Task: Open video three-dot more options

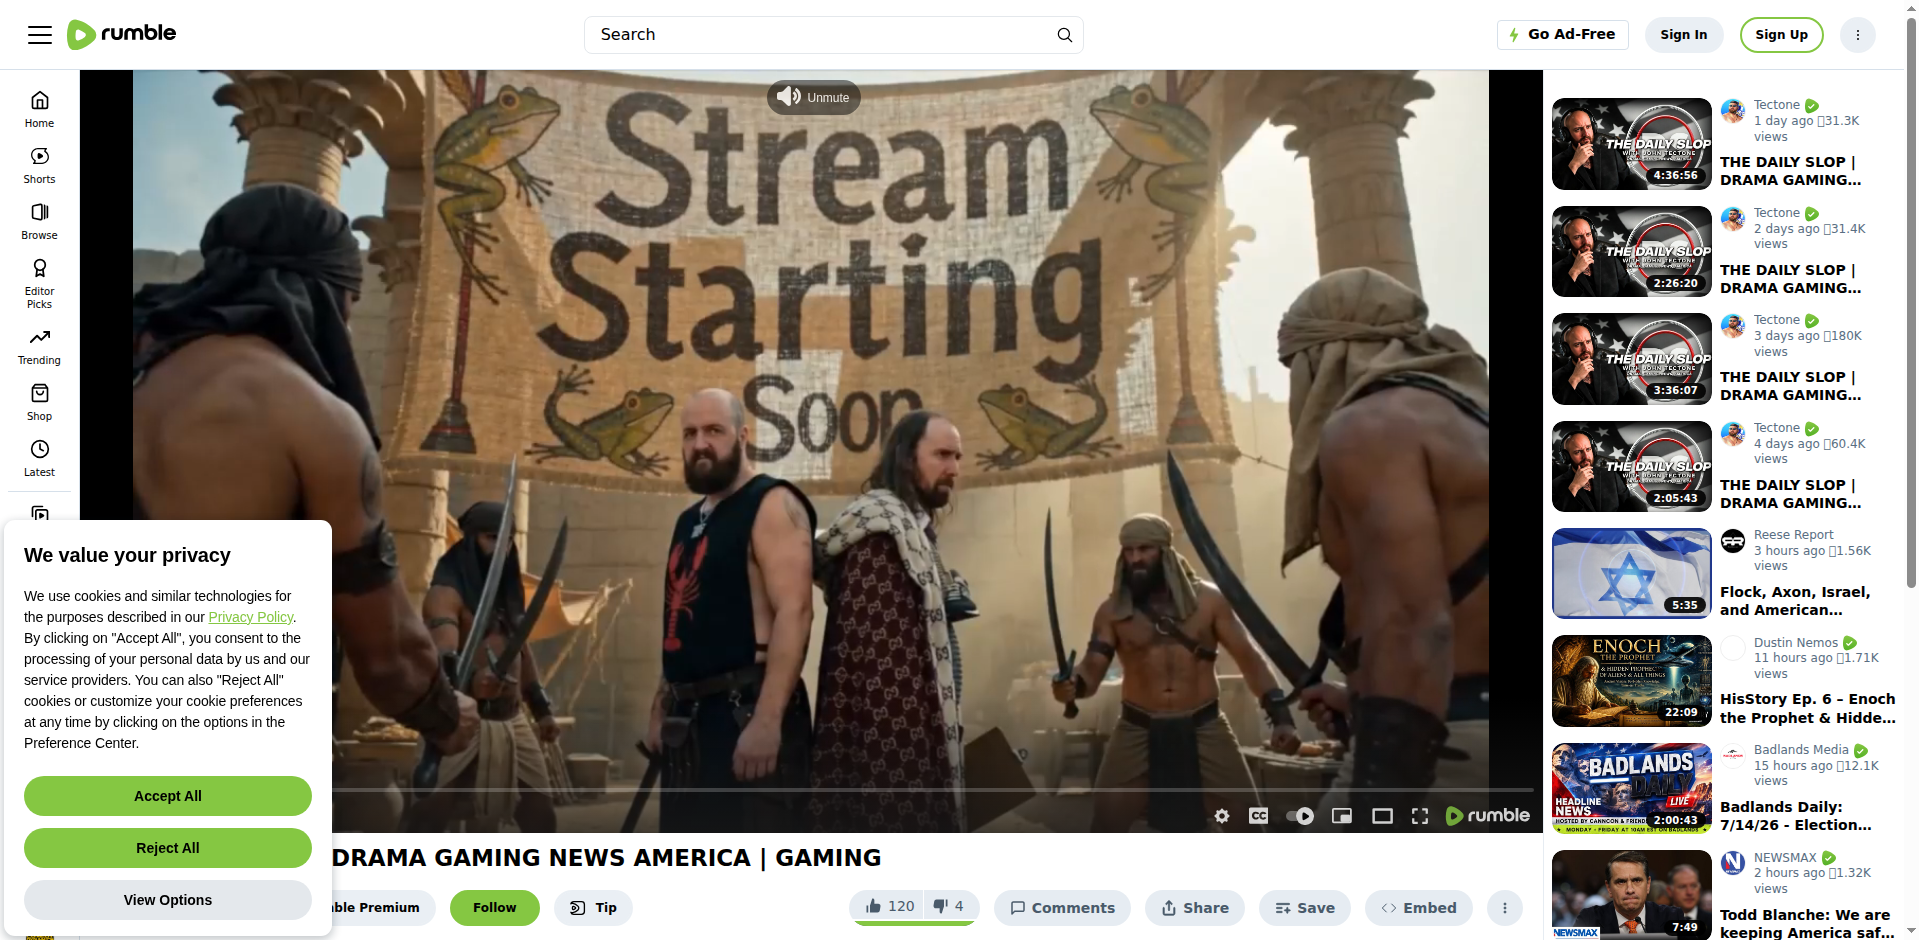Action: point(1504,908)
